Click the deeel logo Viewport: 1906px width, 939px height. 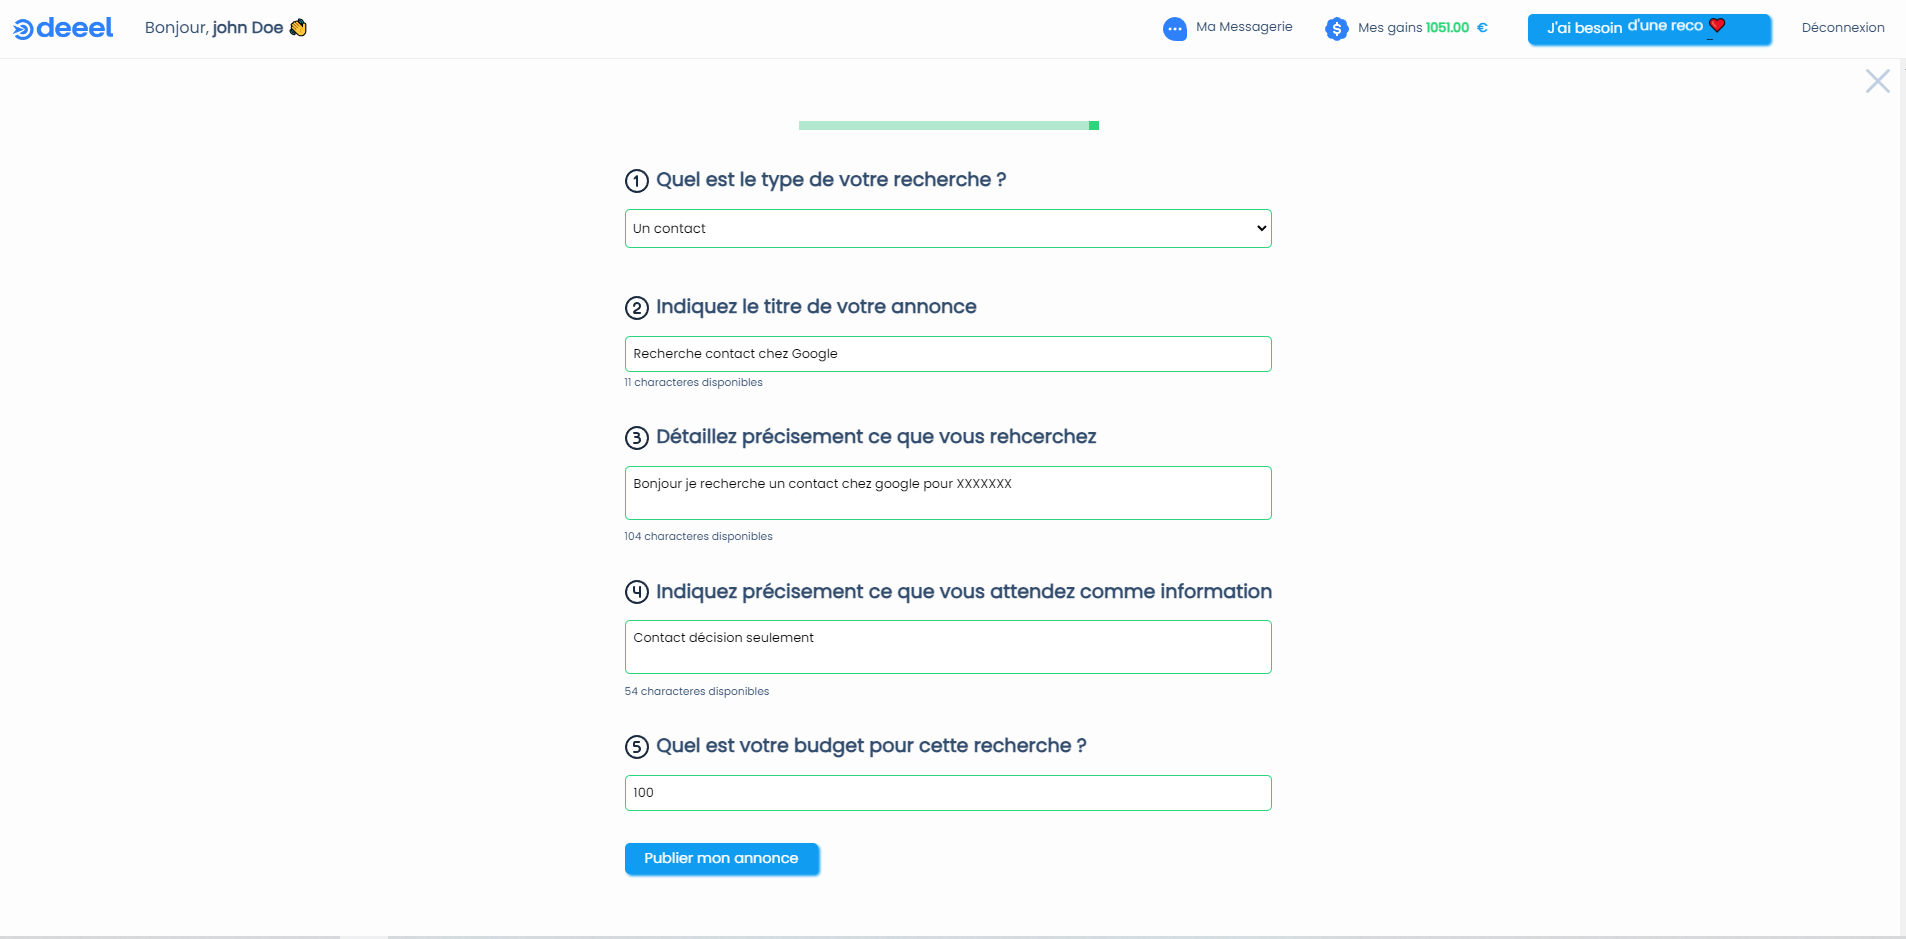(63, 28)
